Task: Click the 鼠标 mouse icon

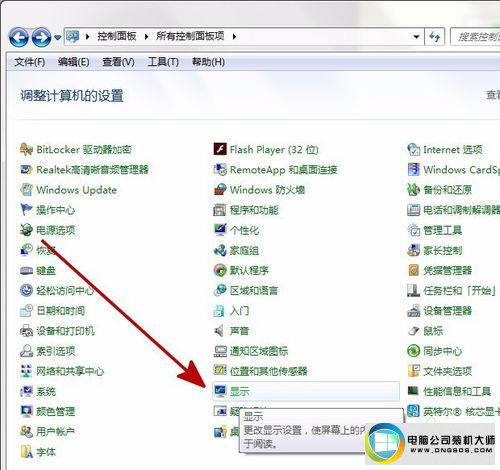Action: pyautogui.click(x=414, y=331)
